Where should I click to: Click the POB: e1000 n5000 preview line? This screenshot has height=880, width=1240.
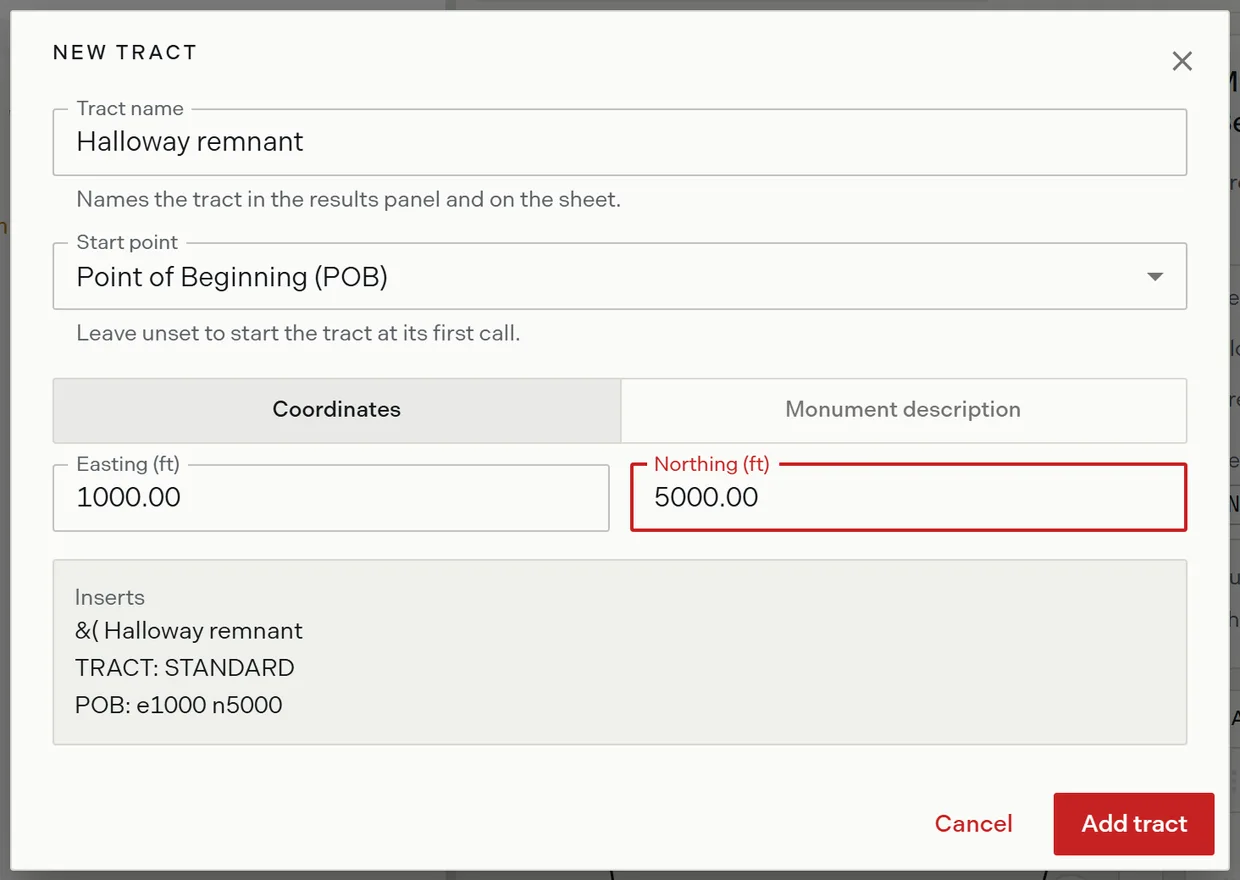(179, 705)
